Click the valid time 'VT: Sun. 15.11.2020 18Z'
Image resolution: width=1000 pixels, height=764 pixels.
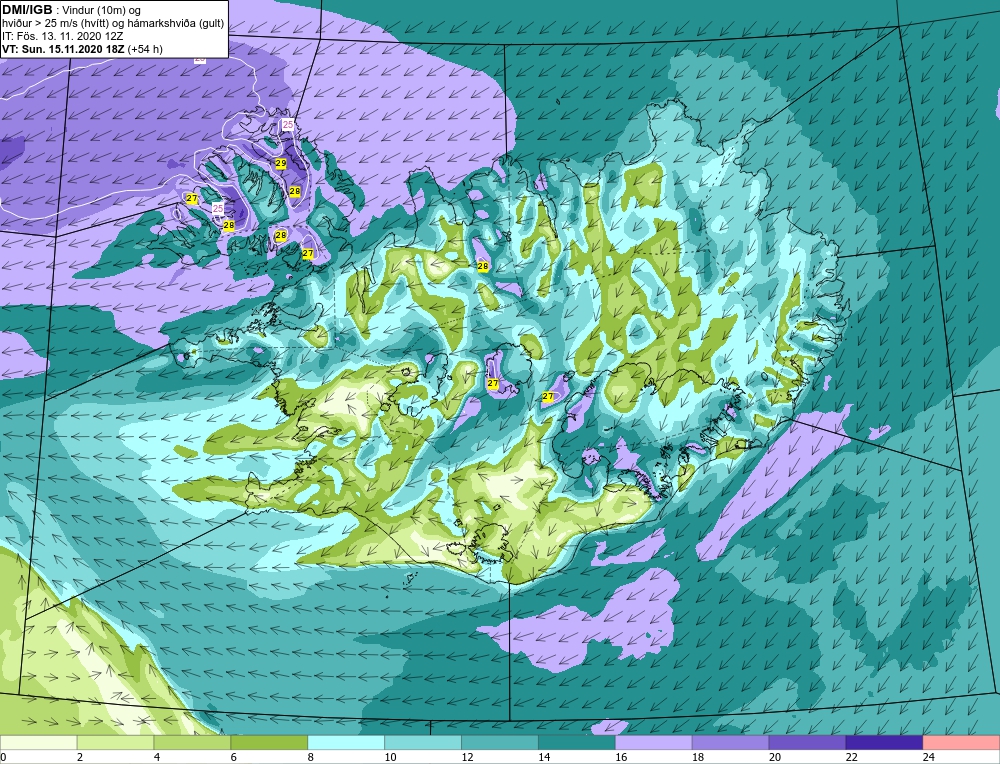click(64, 49)
